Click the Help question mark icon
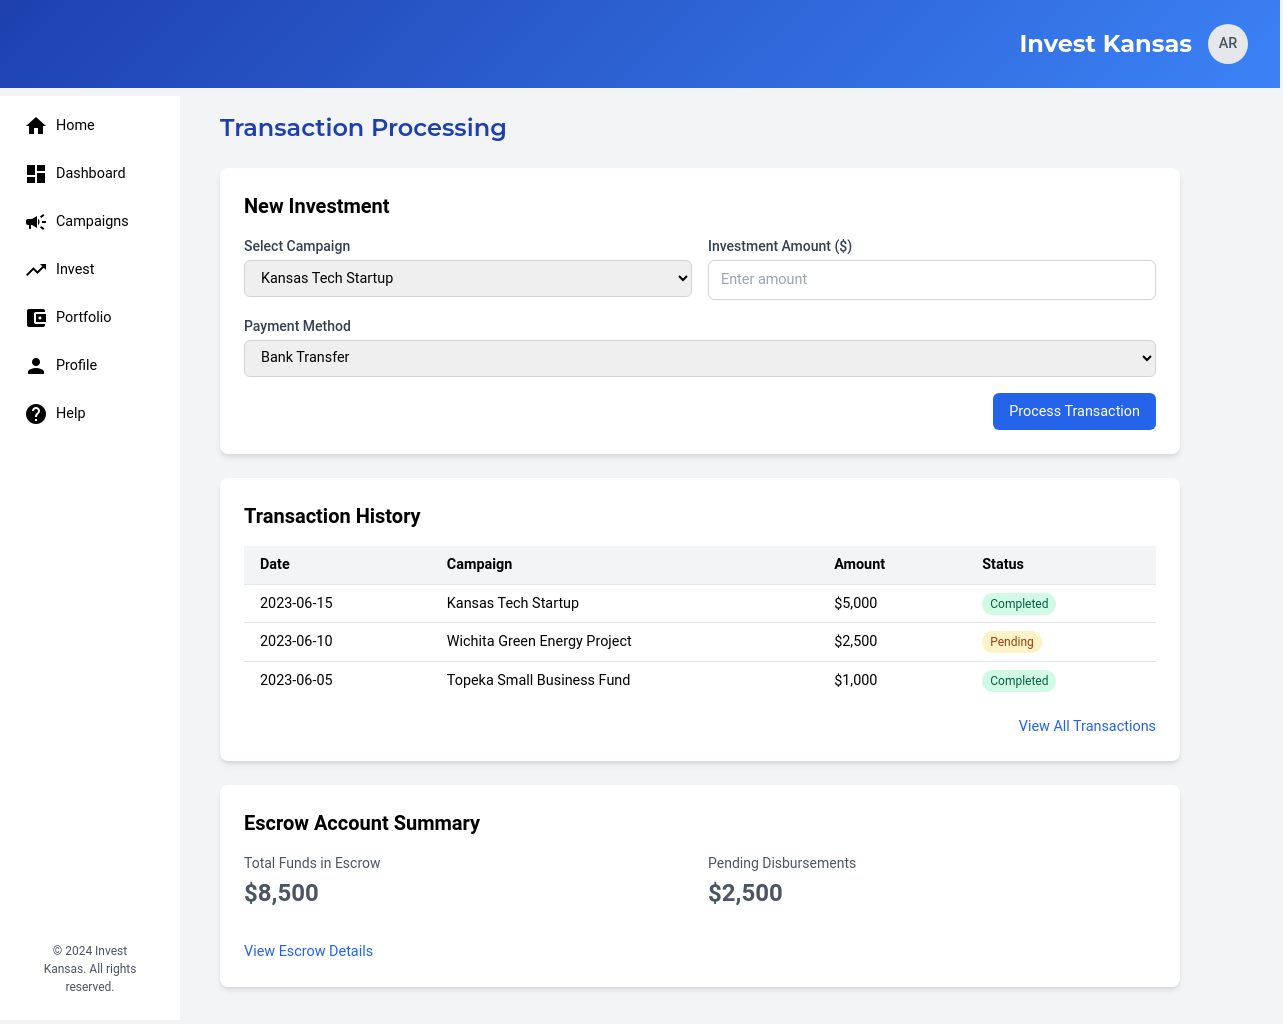Viewport: 1283px width, 1024px height. coord(36,414)
